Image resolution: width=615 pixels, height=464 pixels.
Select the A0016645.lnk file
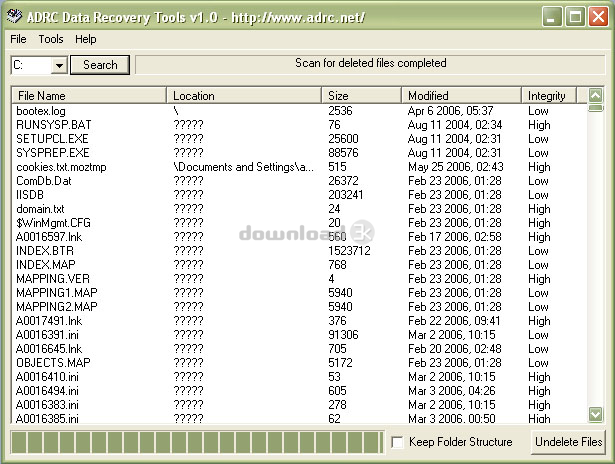[49, 349]
